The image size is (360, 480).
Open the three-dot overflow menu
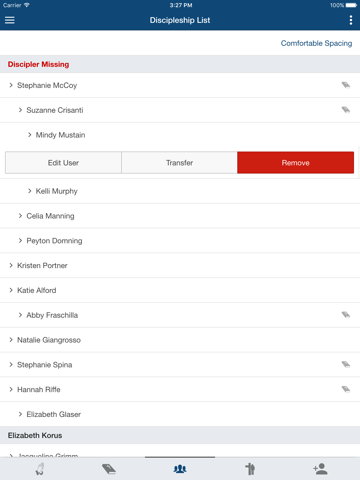[x=351, y=20]
